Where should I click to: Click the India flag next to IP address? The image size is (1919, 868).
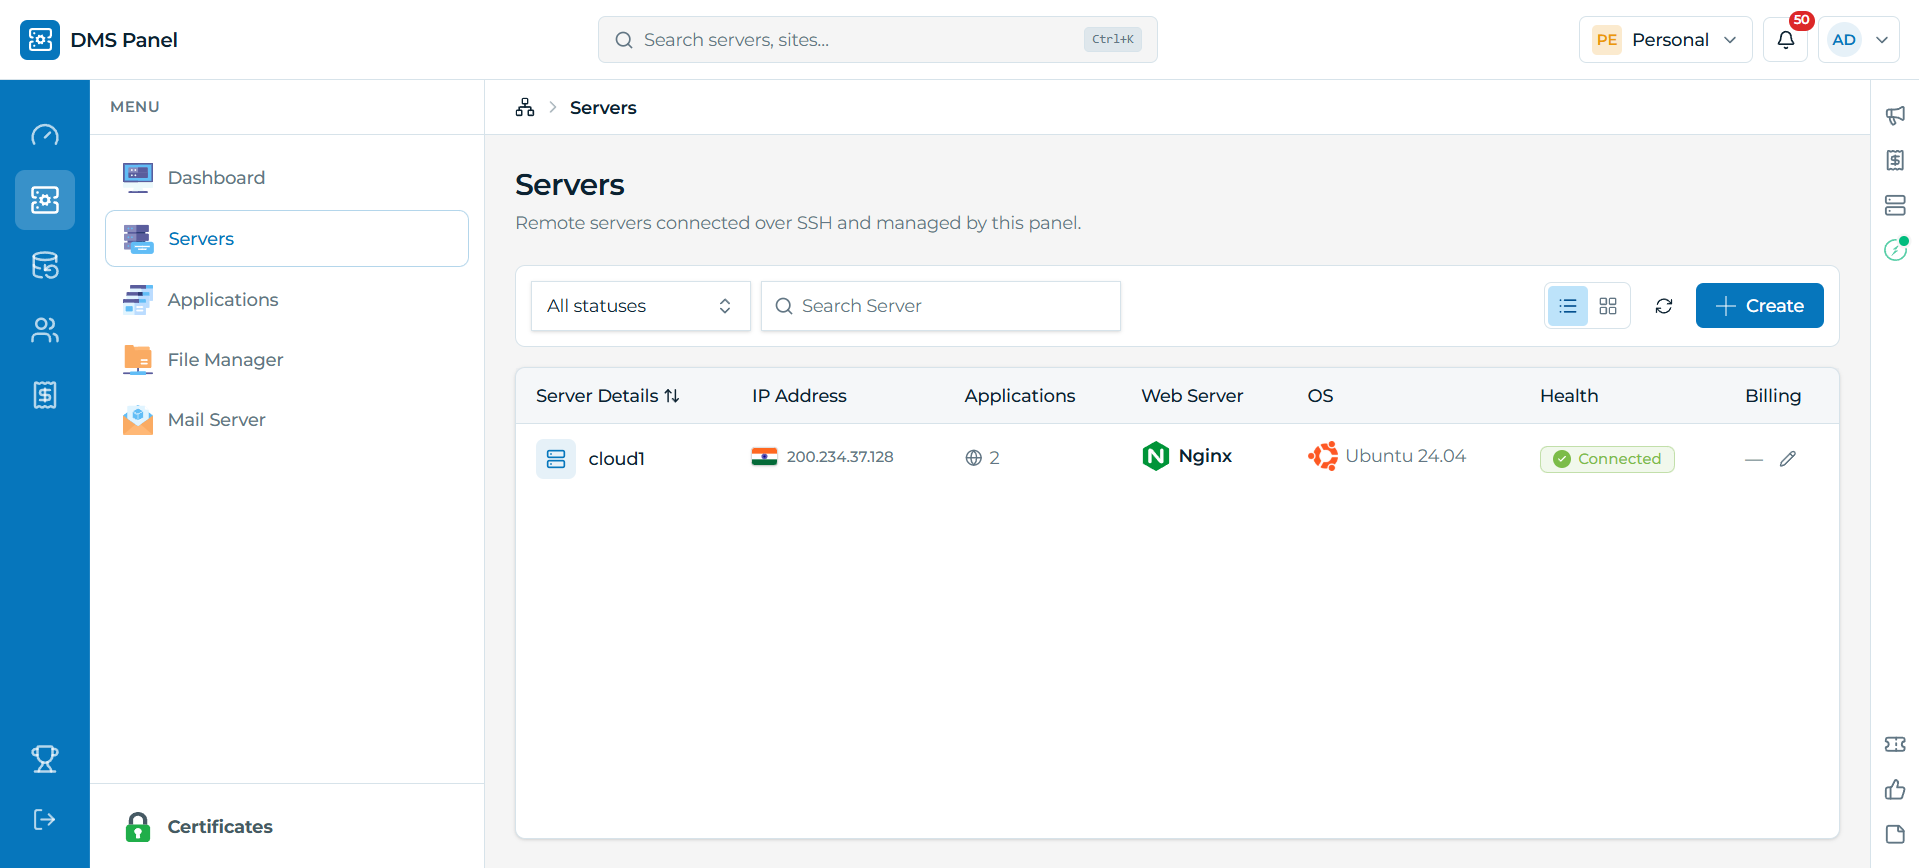click(764, 457)
